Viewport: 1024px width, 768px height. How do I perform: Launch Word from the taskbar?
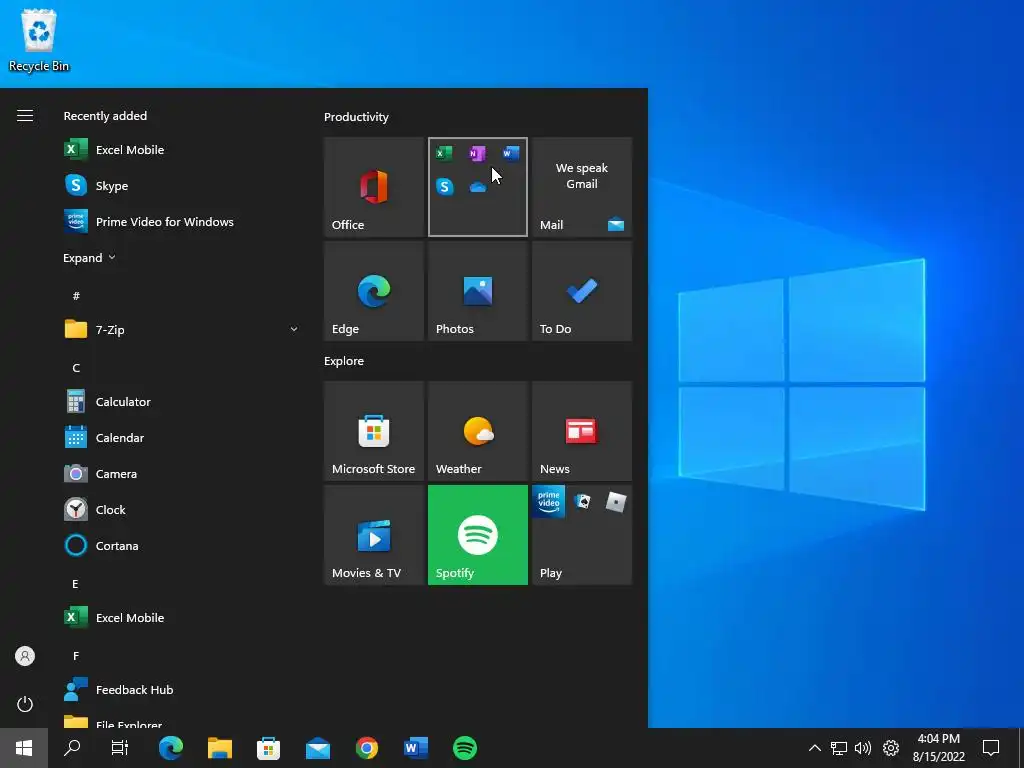[416, 748]
